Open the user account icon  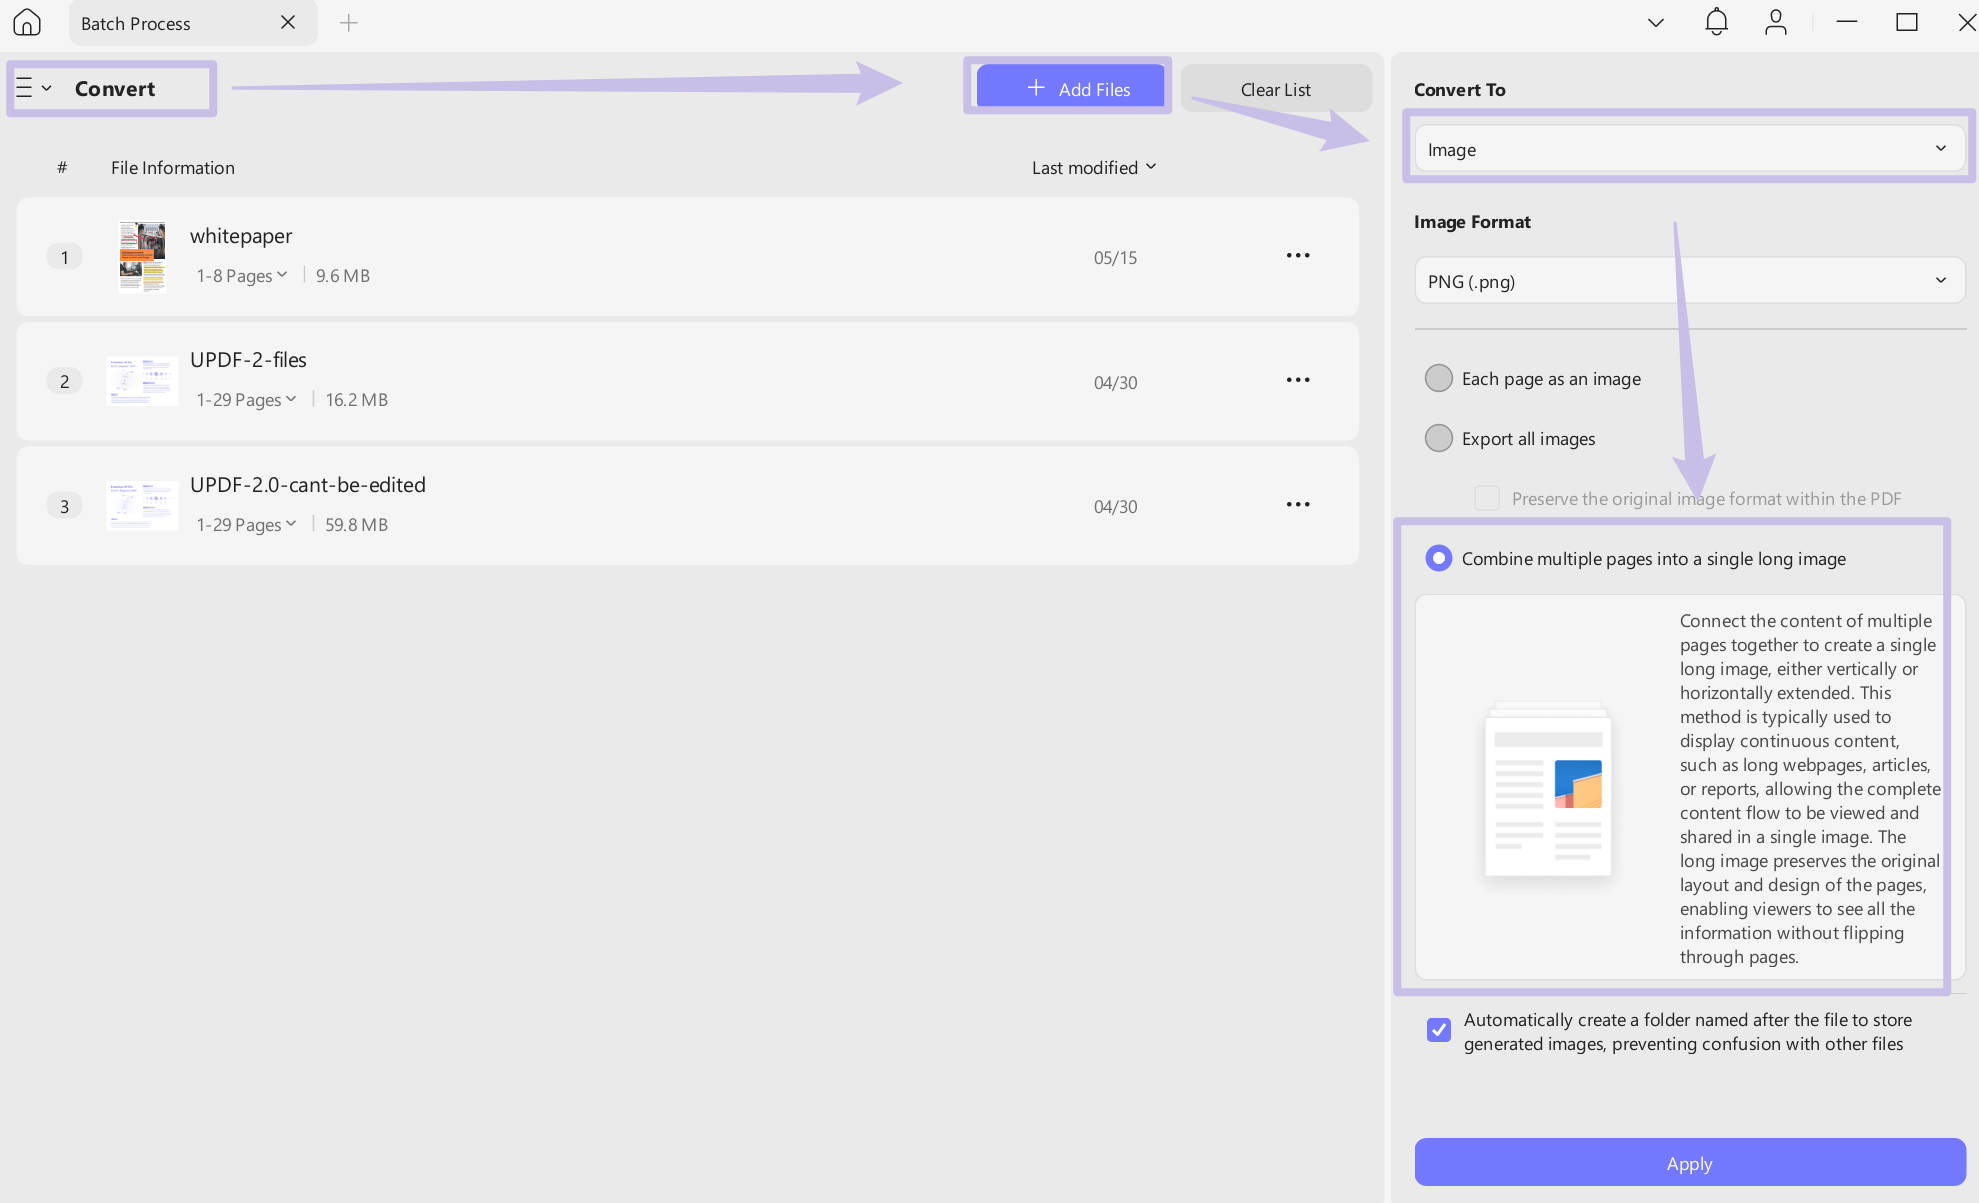(1775, 22)
